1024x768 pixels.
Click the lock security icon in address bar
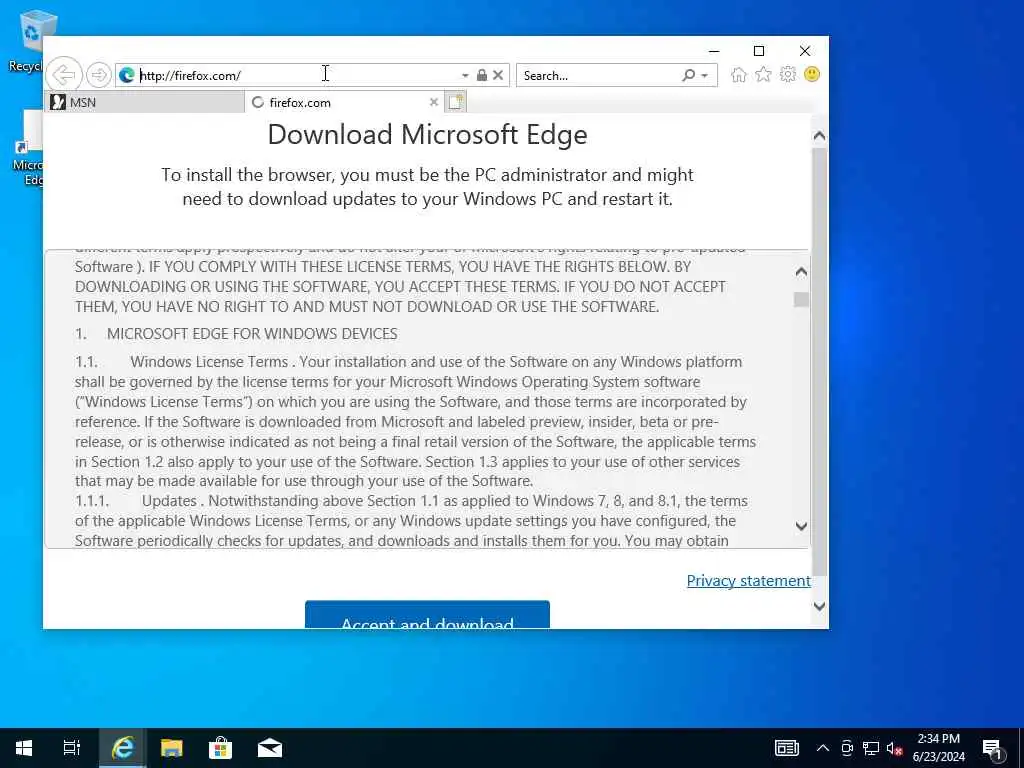(481, 75)
